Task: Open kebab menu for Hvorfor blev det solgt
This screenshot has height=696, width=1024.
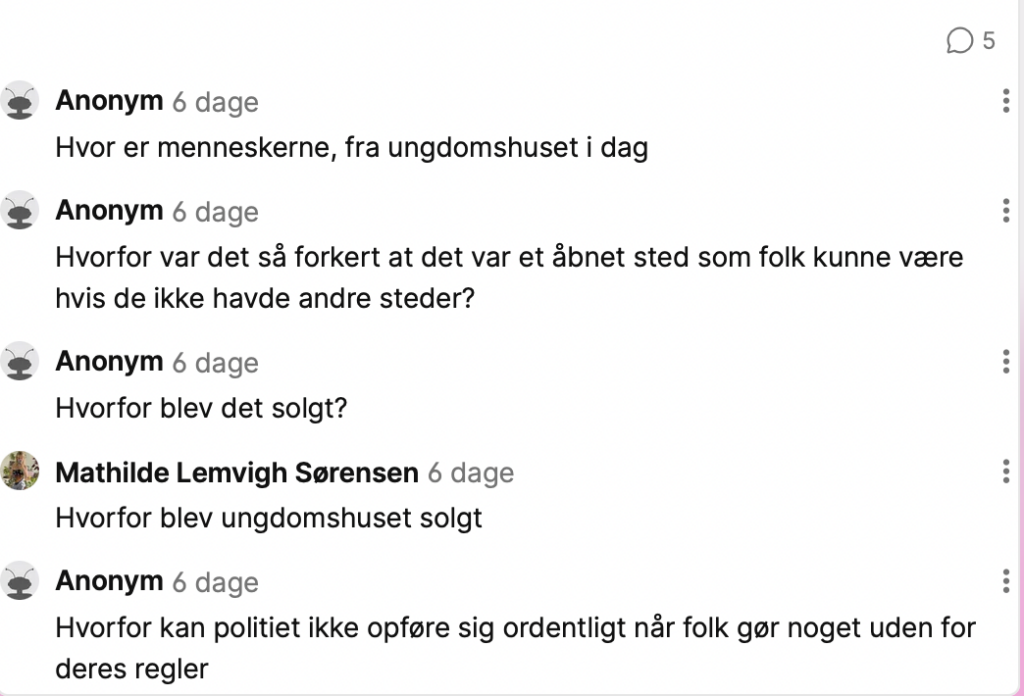Action: [1006, 362]
